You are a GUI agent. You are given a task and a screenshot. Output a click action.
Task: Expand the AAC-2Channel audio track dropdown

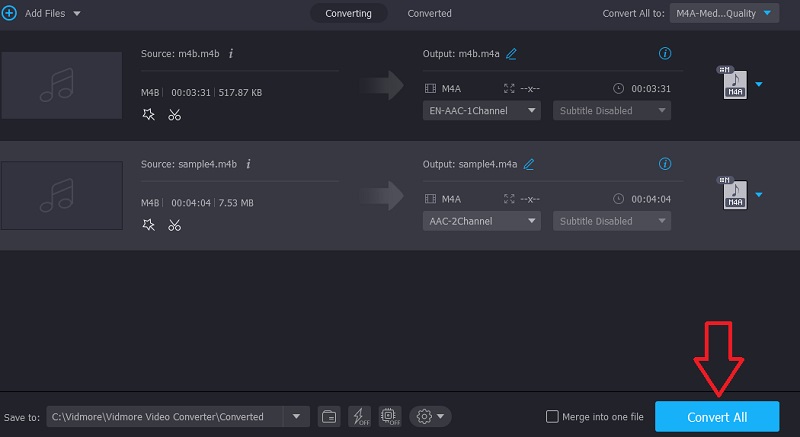(484, 221)
